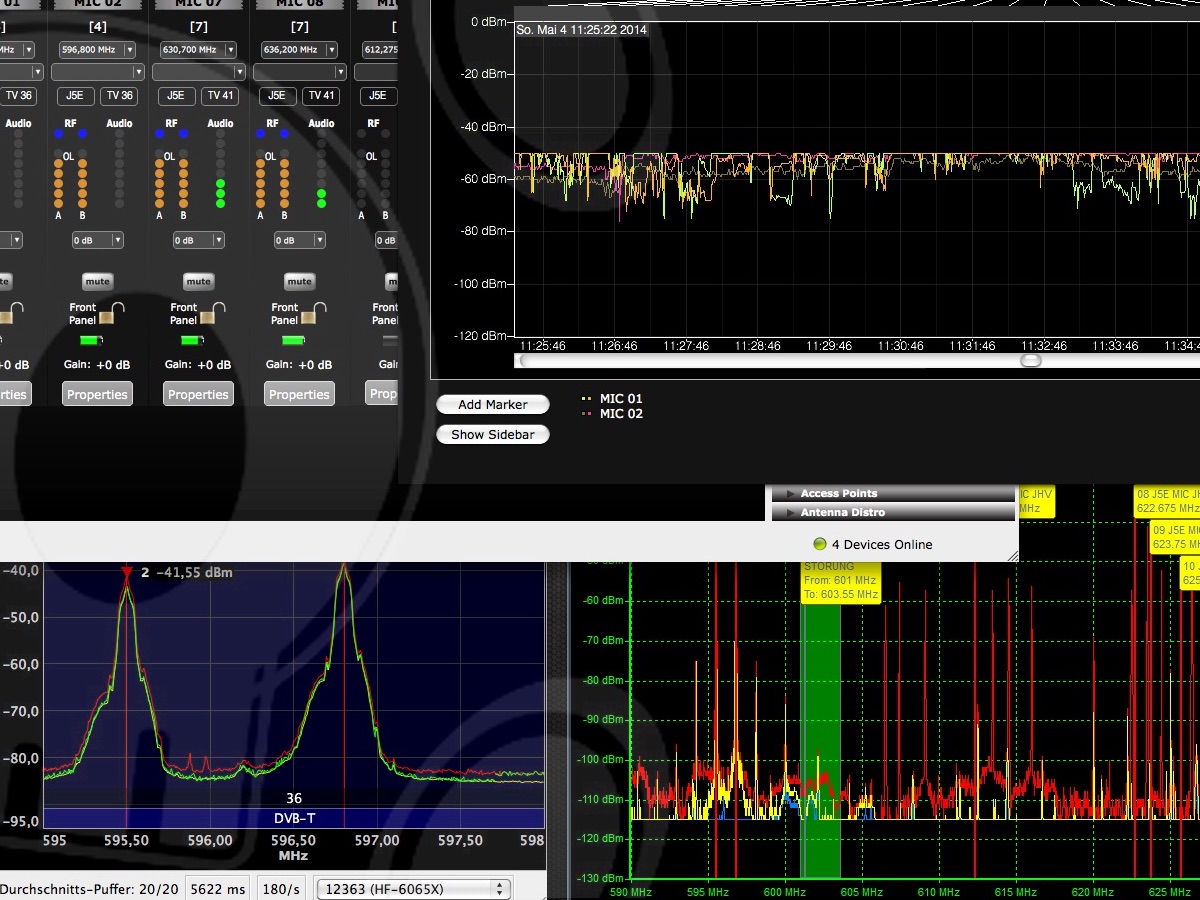
Task: Click J5E button in 612,275 channel strip
Action: (377, 96)
